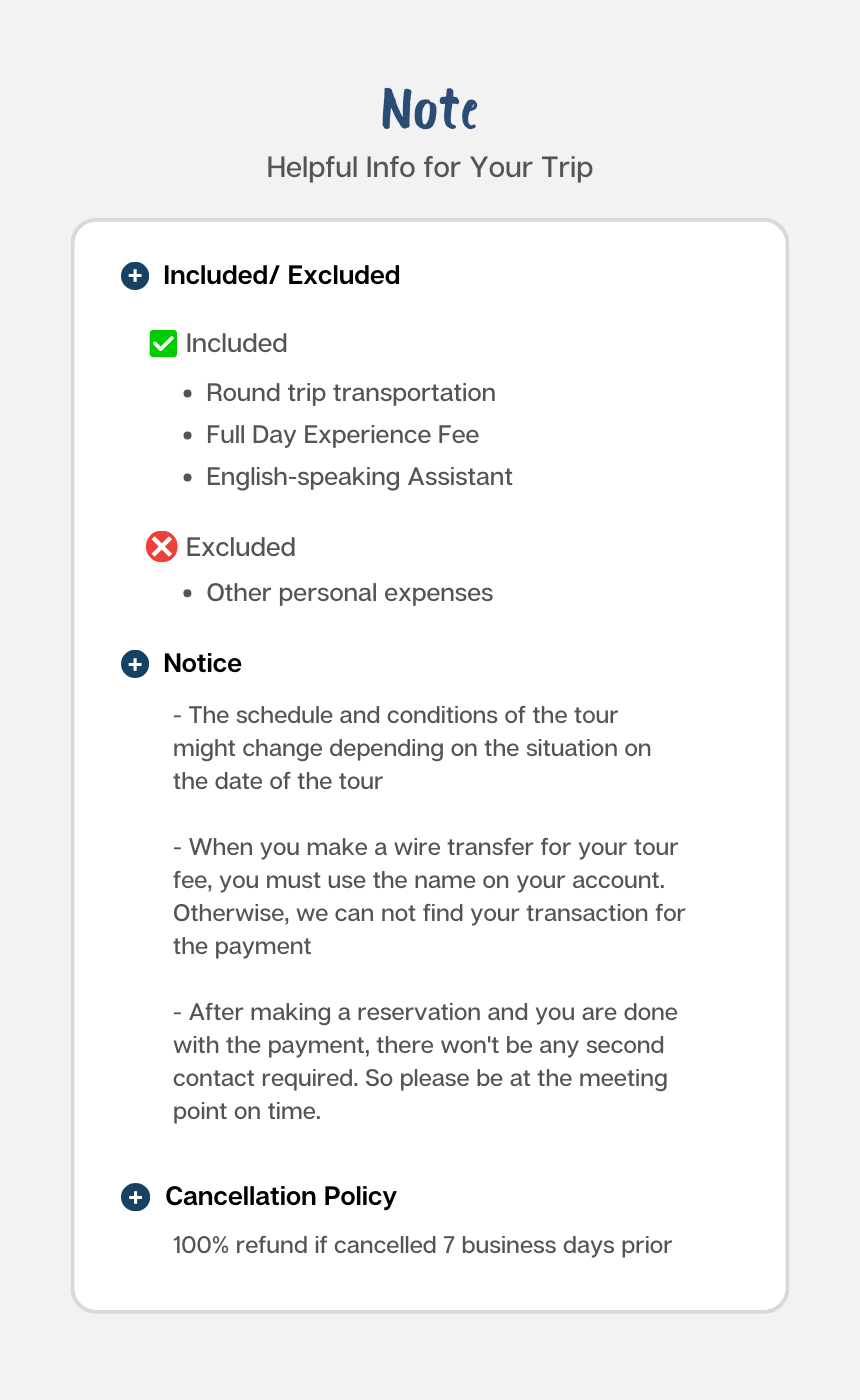Expand the Cancellation Policy heading
This screenshot has height=1400, width=860.
coord(281,1196)
